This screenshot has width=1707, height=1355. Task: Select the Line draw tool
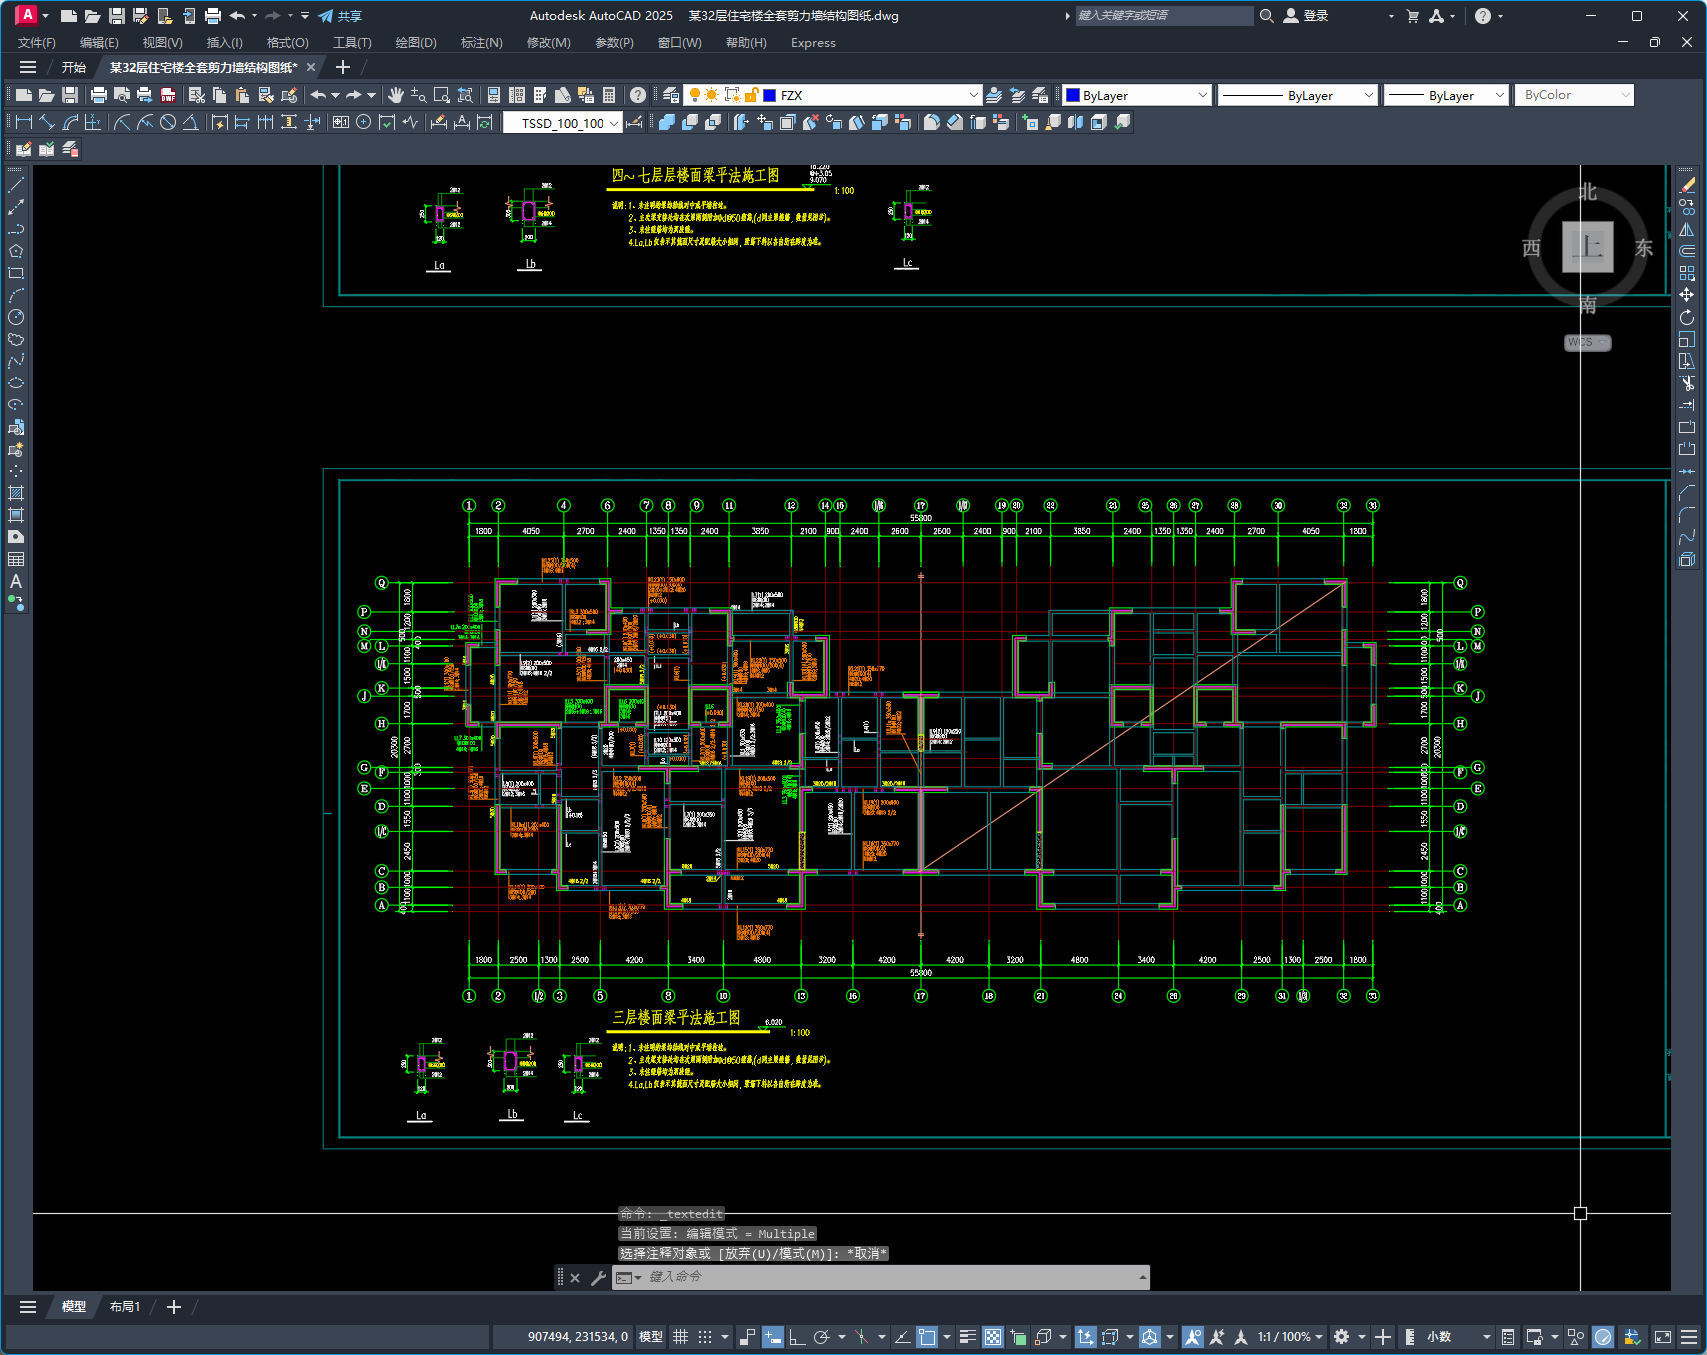click(16, 185)
